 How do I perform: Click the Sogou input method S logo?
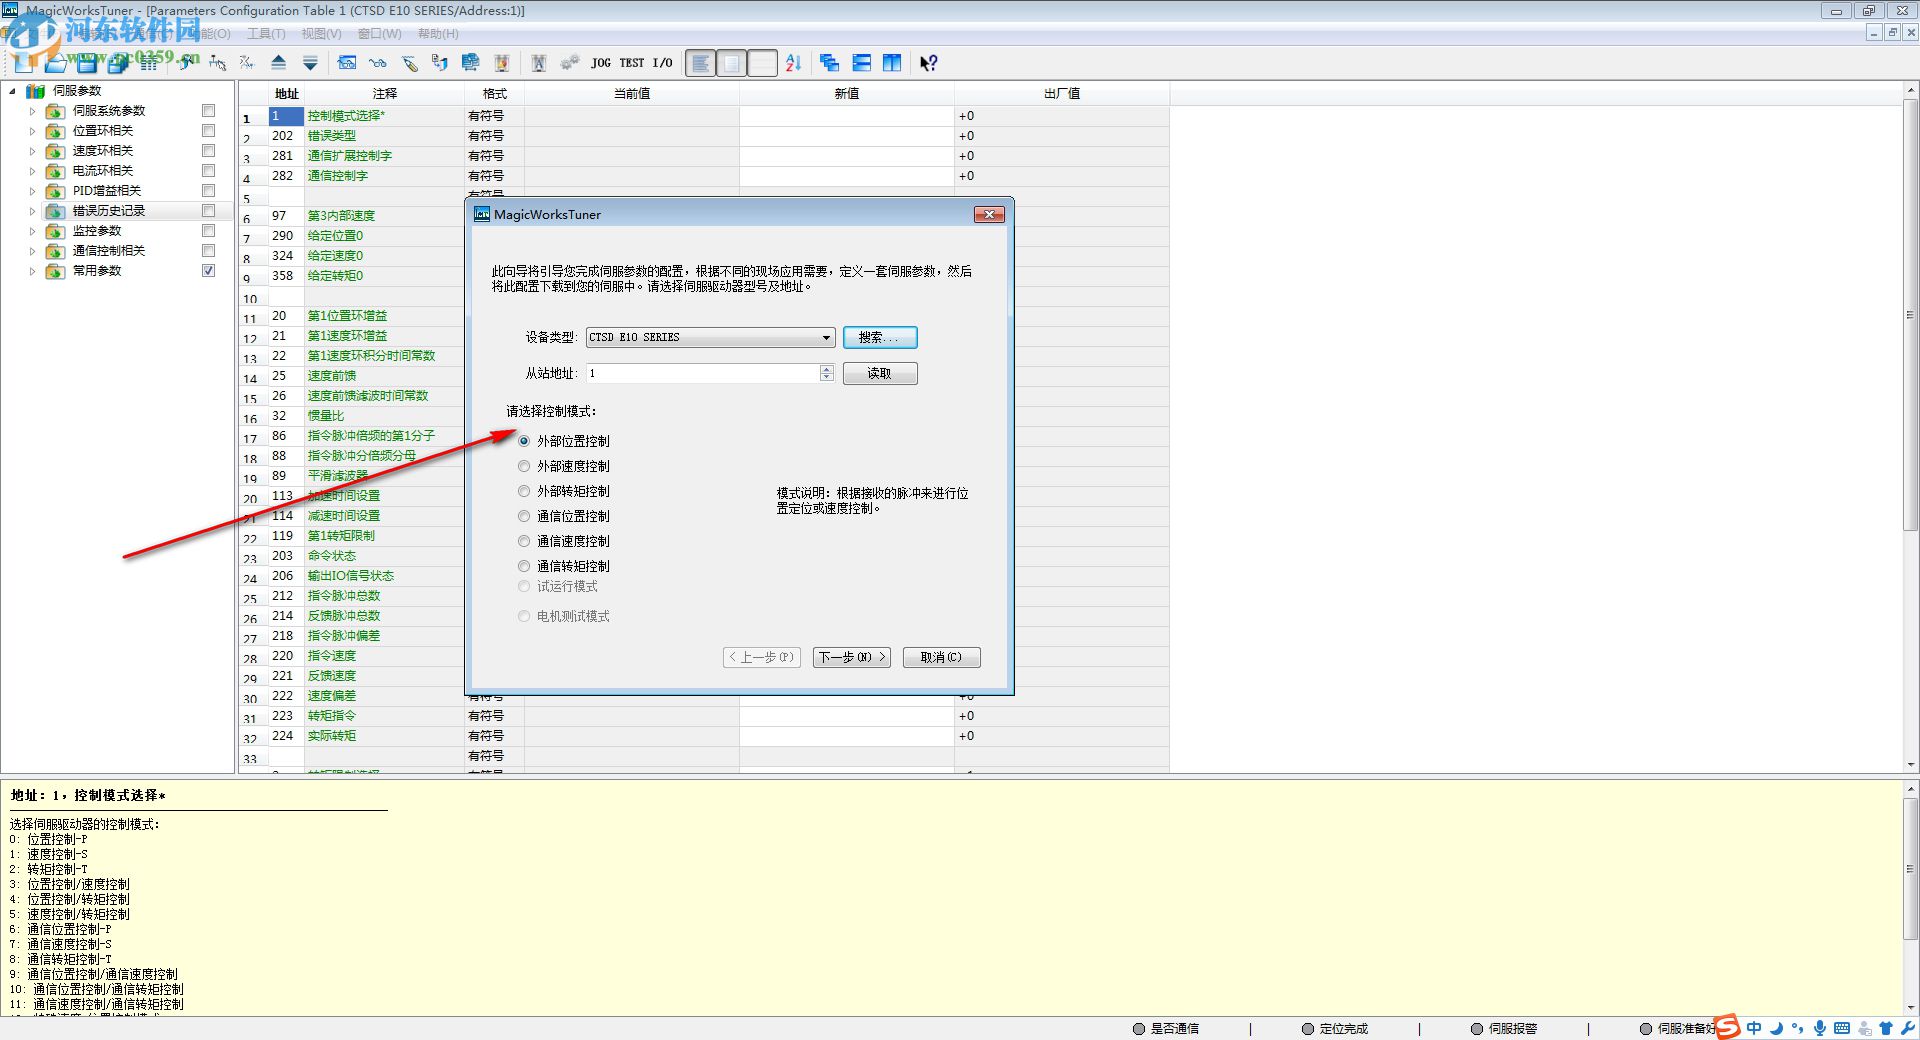pyautogui.click(x=1729, y=1027)
